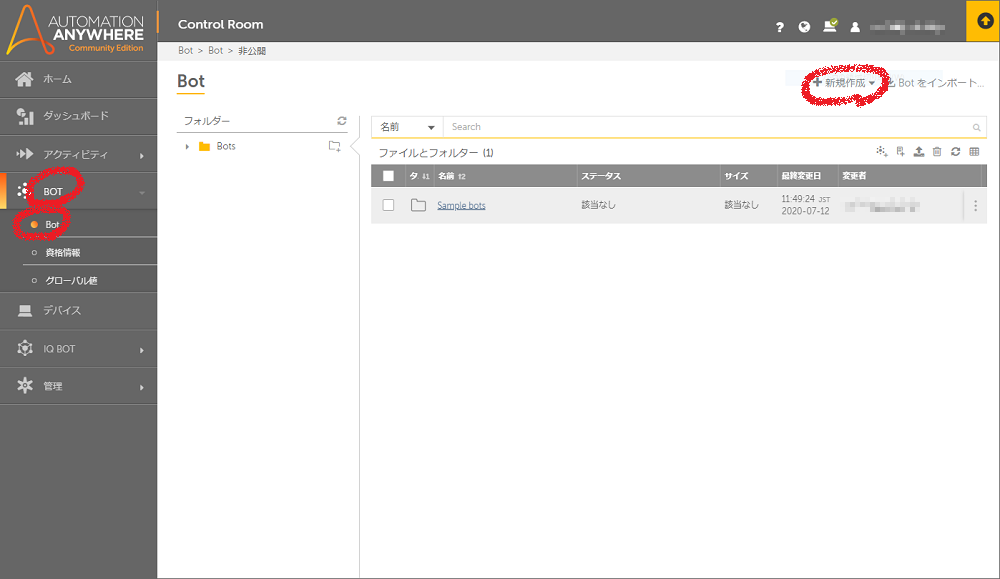Image resolution: width=1000 pixels, height=579 pixels.
Task: Click the create bot toolbar icon
Action: click(881, 152)
